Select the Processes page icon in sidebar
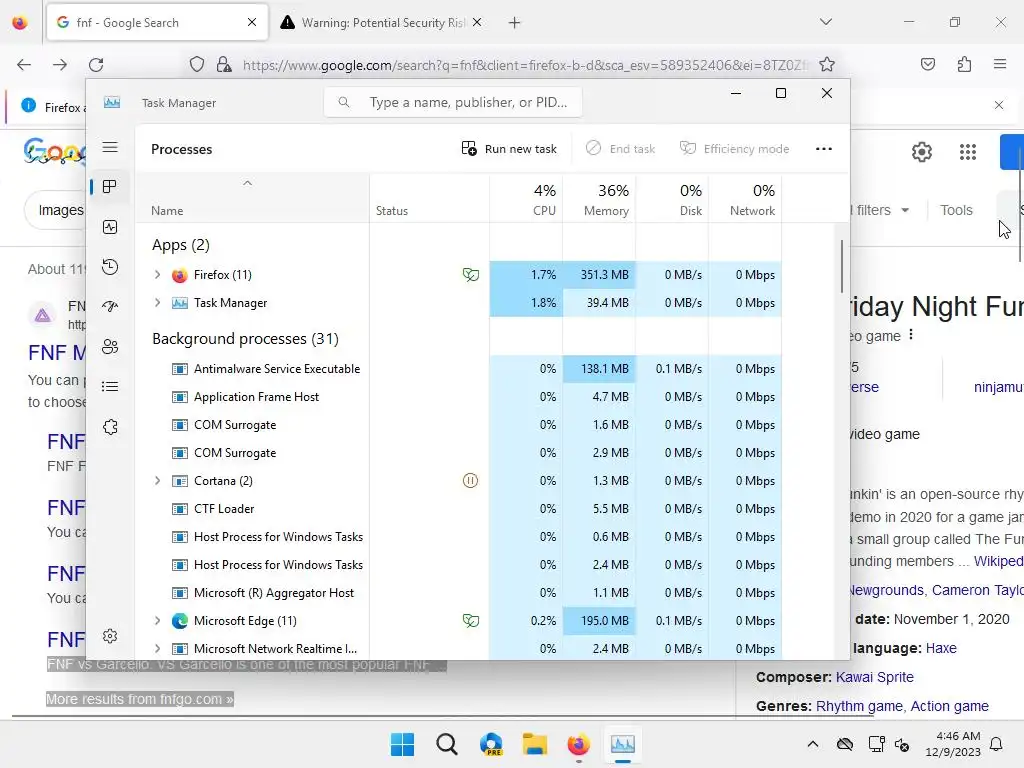 pos(110,187)
